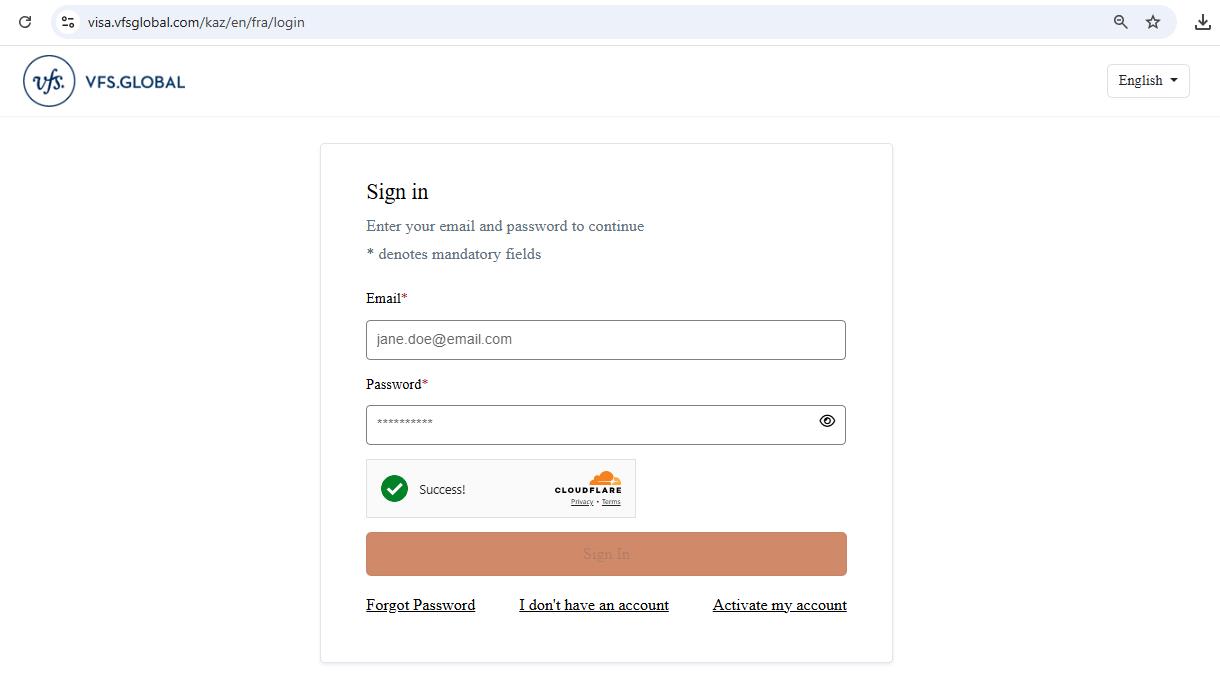
Task: Click the VFS.GLOBAL wordmark text
Action: tap(135, 82)
